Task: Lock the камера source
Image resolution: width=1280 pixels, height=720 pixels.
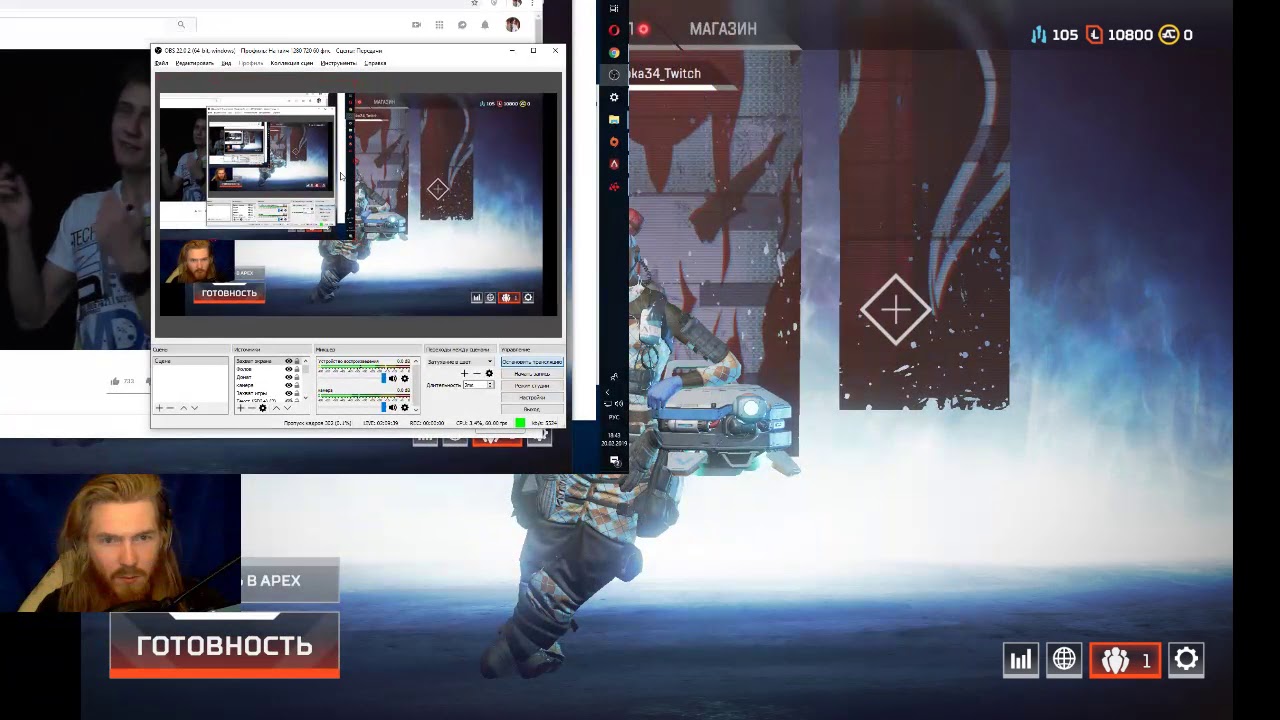Action: (x=297, y=385)
